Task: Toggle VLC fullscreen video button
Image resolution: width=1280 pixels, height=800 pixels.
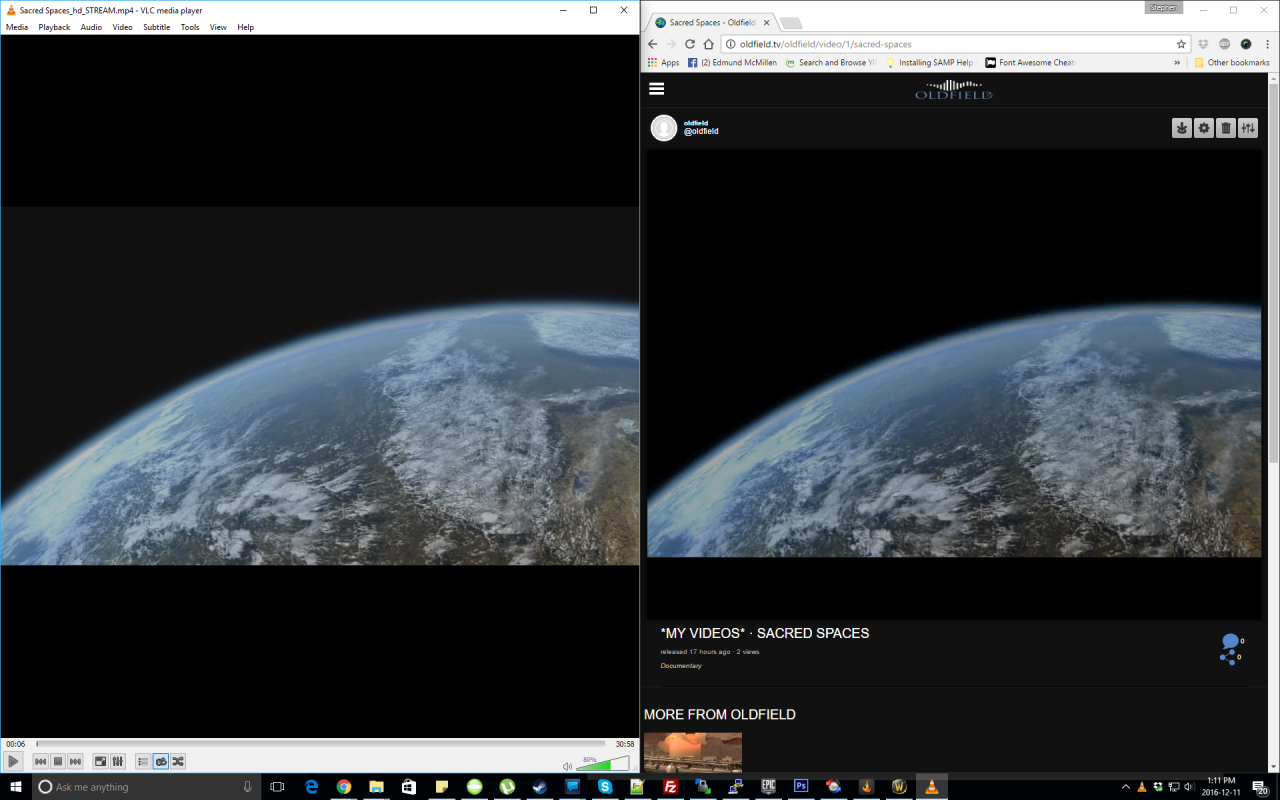Action: coord(100,762)
